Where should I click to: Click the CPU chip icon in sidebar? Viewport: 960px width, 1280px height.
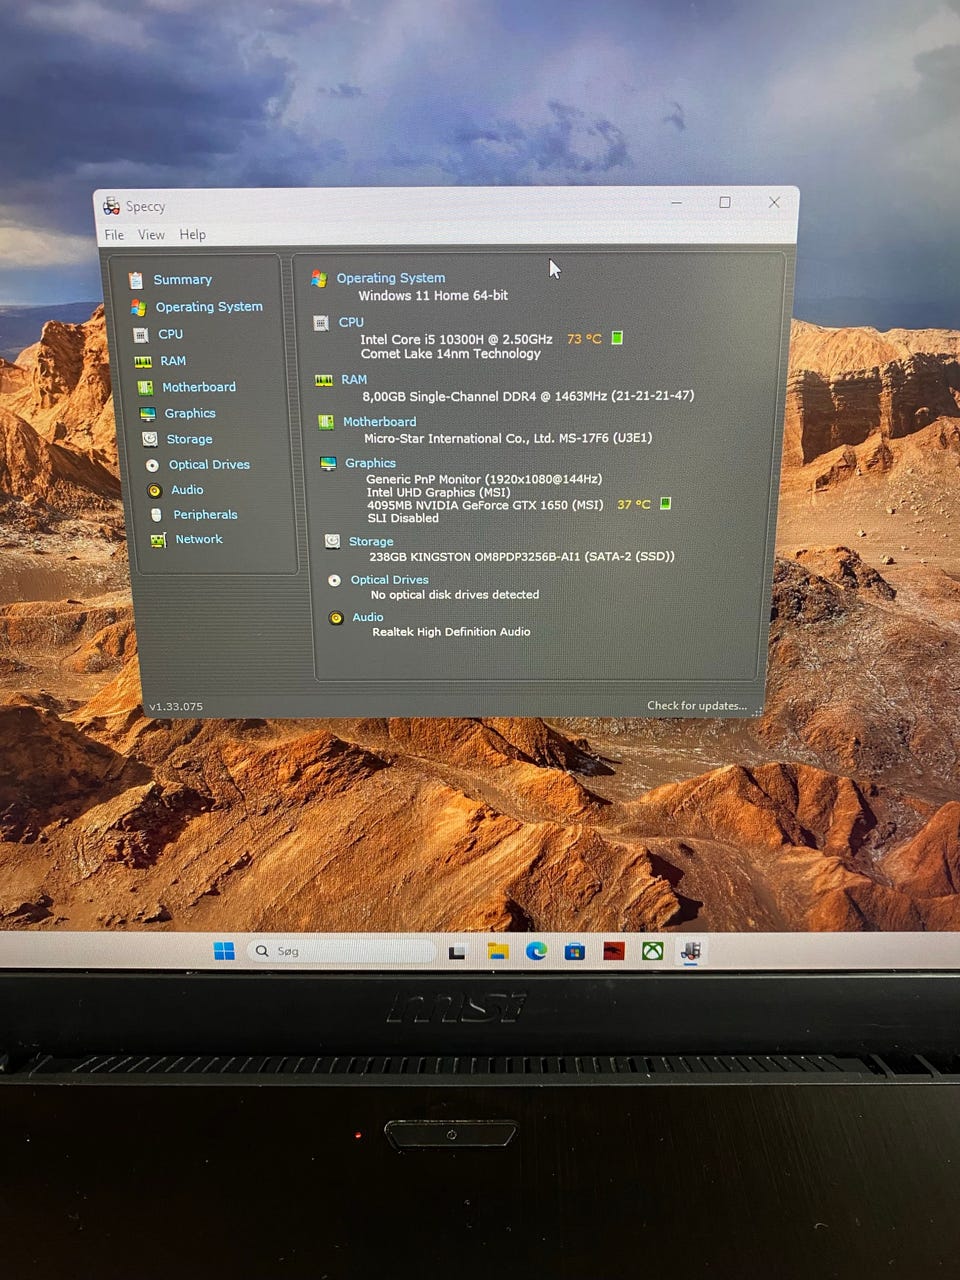141,335
